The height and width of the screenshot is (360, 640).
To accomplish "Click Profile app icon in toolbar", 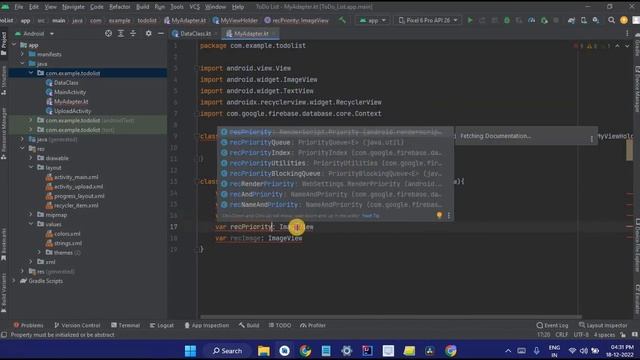I will (x=531, y=20).
